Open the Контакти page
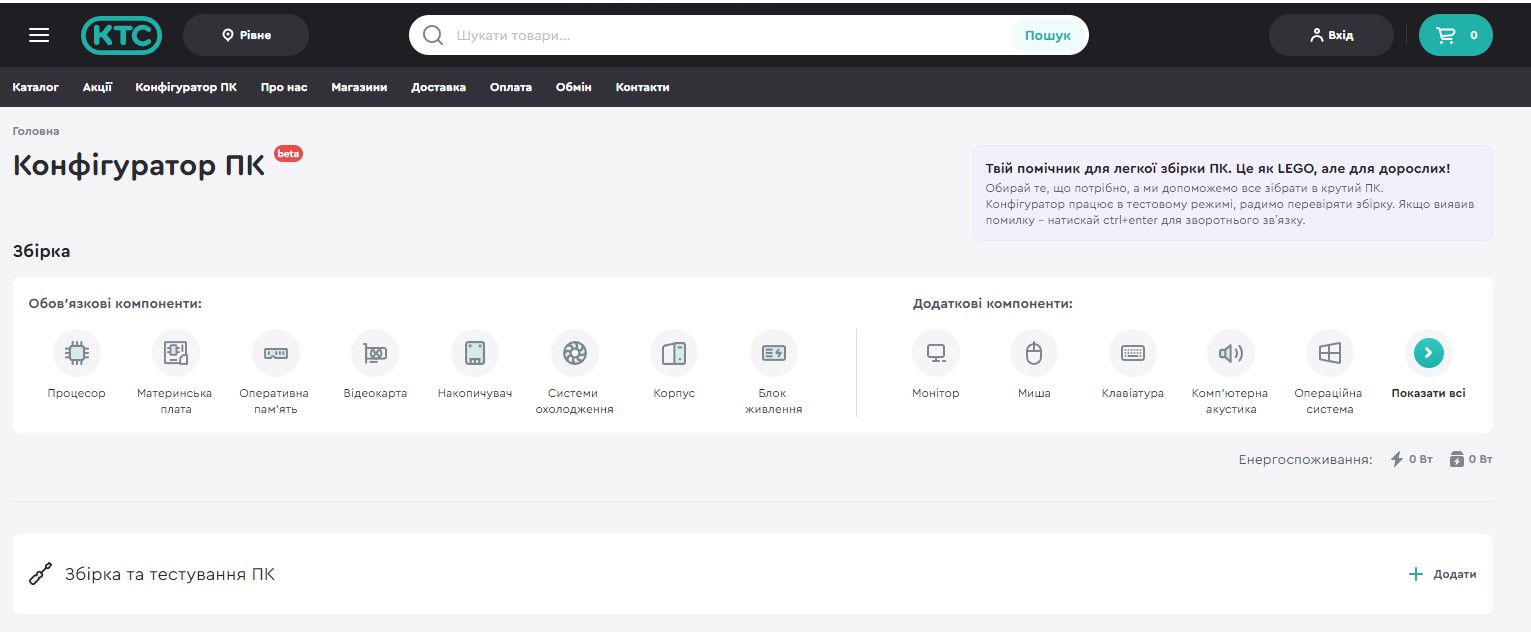1531x632 pixels. pyautogui.click(x=642, y=87)
